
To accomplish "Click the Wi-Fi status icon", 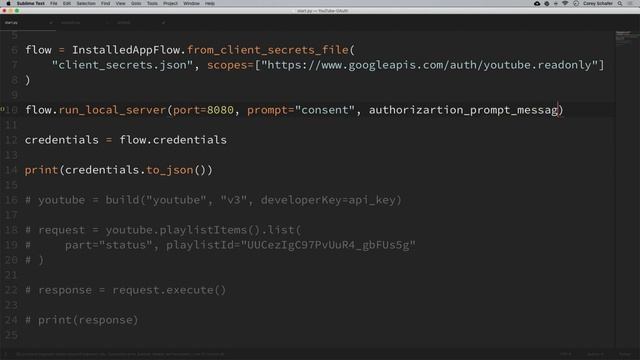I will 565,3.
